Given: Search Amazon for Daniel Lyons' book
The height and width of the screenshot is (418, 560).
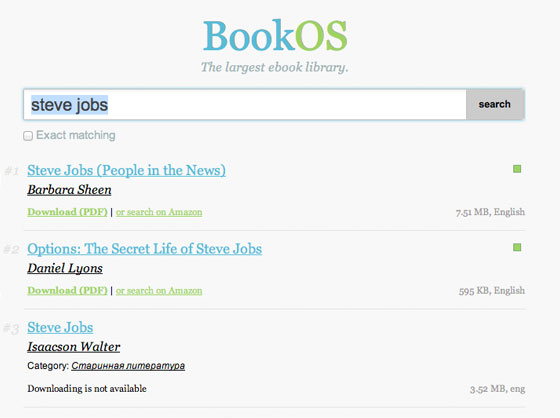Looking at the screenshot, I should pos(159,290).
